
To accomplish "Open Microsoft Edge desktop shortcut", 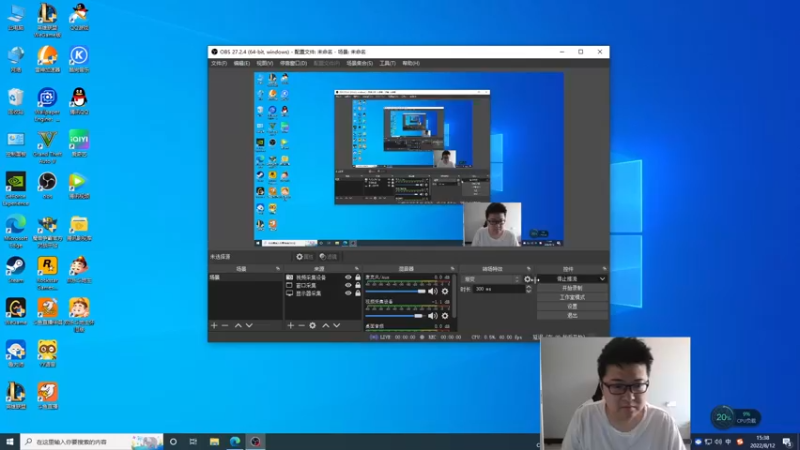I will 16,231.
